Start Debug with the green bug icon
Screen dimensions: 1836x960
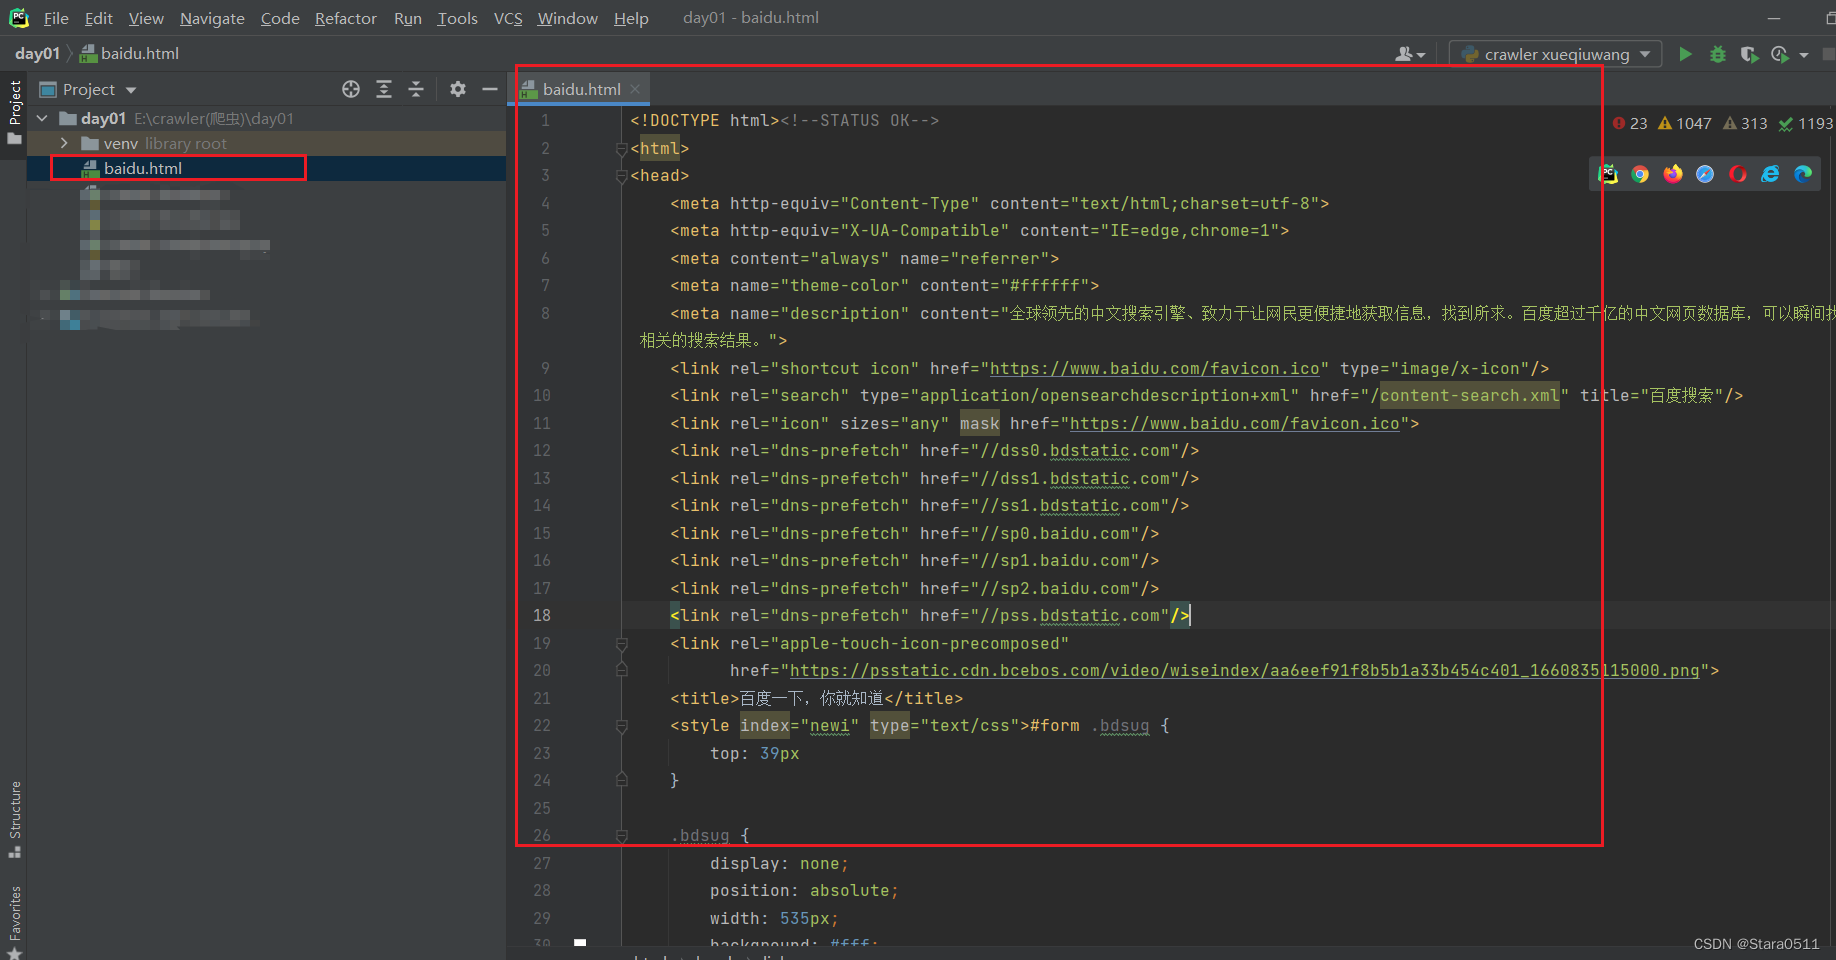(x=1718, y=54)
